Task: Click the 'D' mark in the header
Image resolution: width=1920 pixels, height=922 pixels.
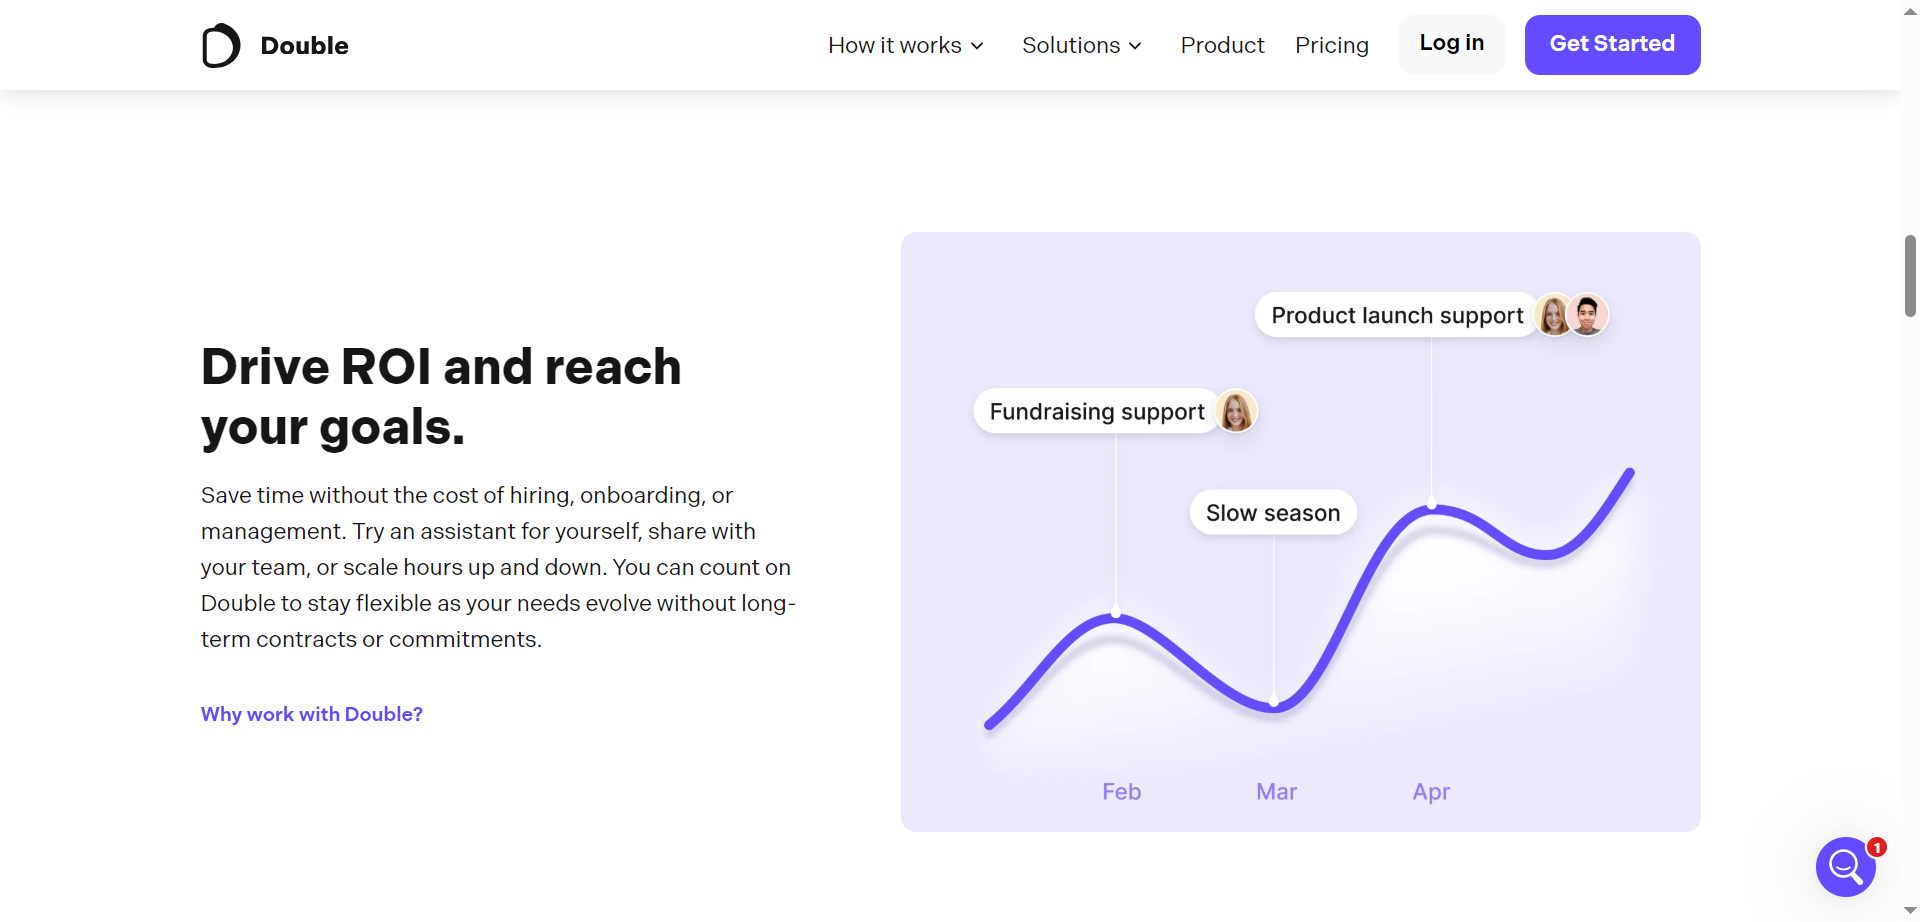Action: pos(220,45)
